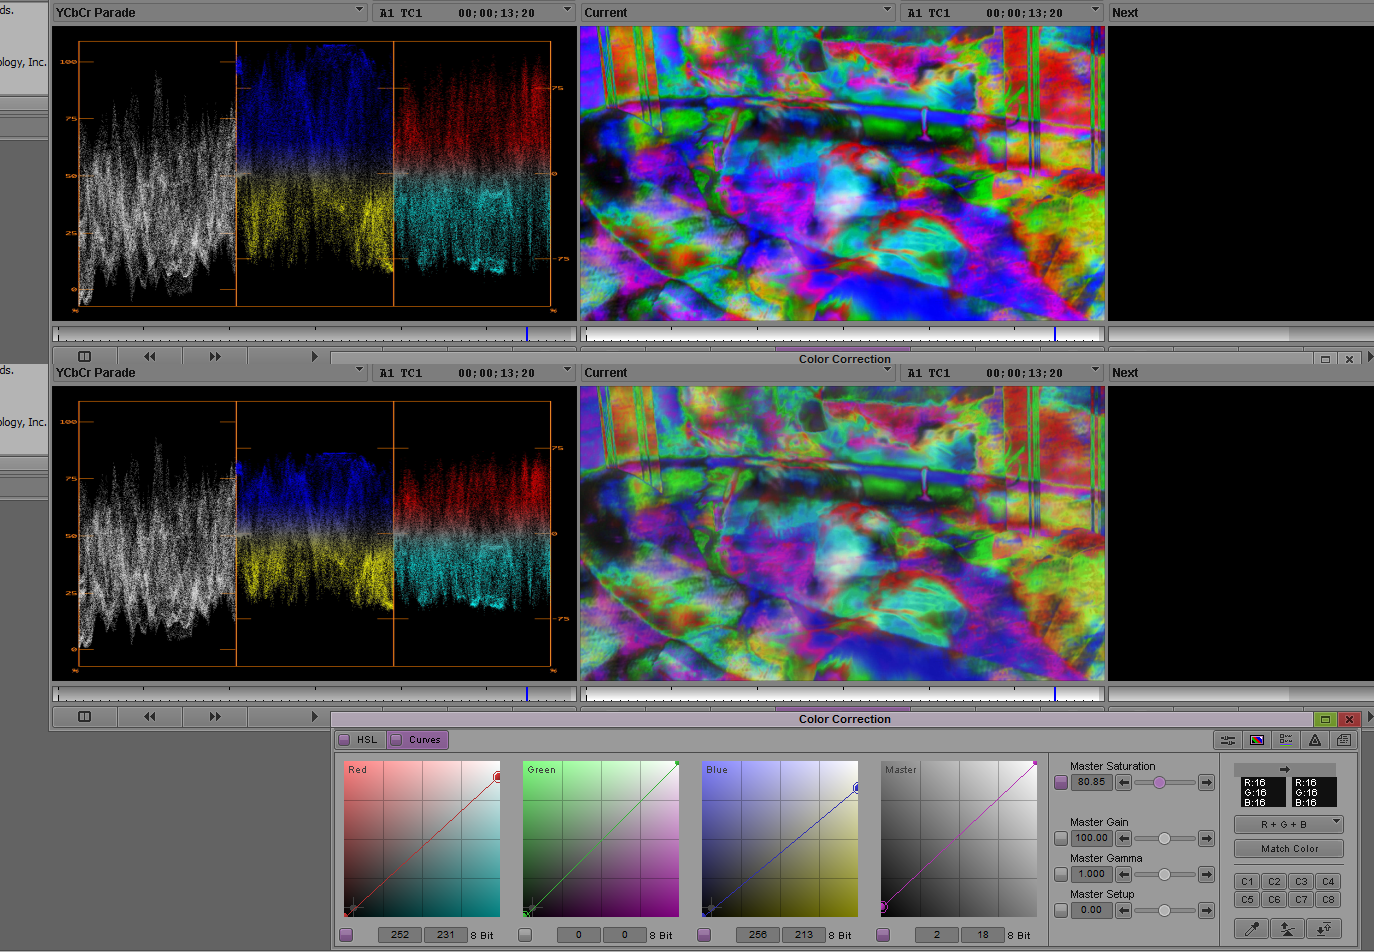Screen dimensions: 1374x952
Task: Click the remove color cast icon
Action: [1287, 929]
